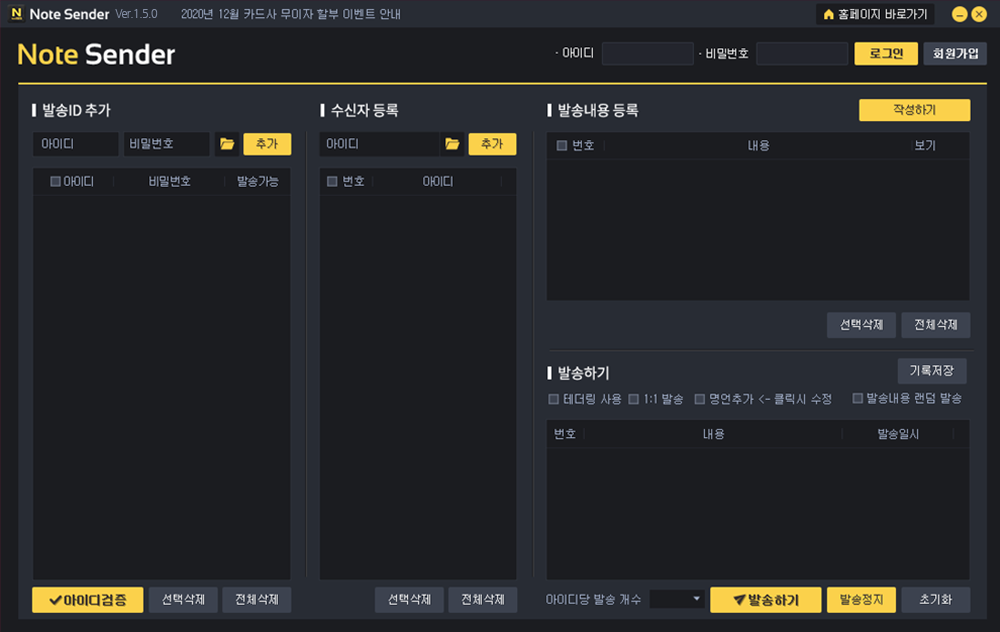
Task: Minimize the Note Sender window
Action: [959, 14]
